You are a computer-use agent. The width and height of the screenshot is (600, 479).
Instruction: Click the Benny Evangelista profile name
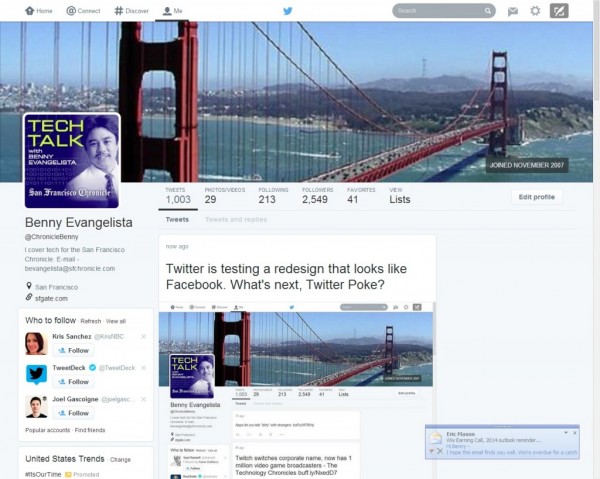pos(79,222)
